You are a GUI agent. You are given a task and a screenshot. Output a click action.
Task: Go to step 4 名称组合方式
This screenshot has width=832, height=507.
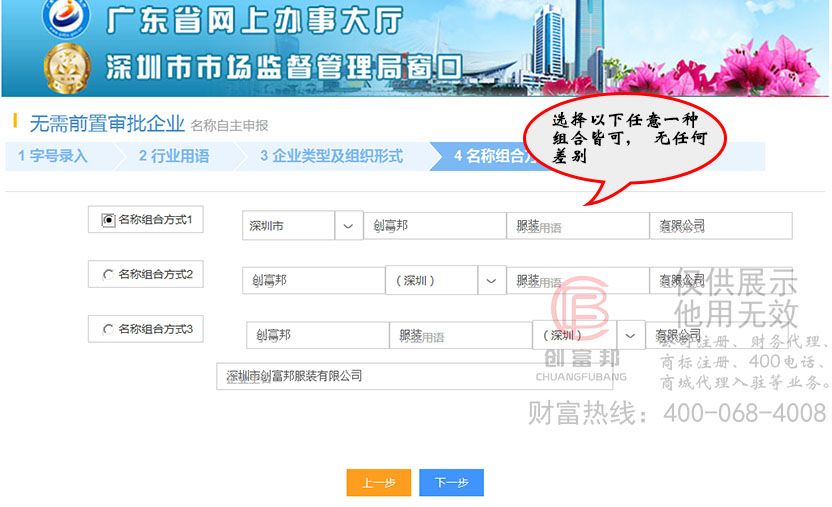491,156
